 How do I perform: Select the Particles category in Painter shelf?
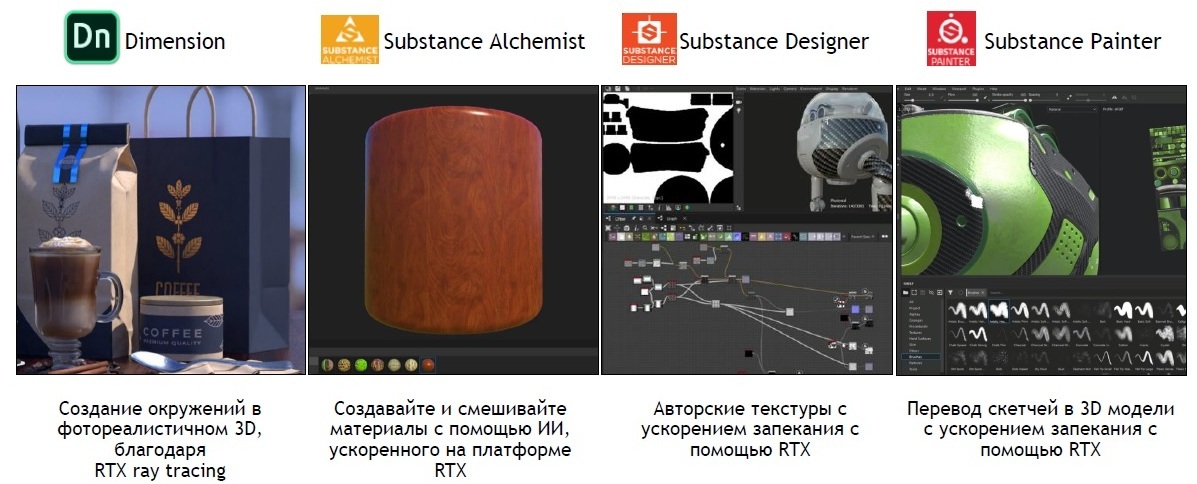(915, 363)
